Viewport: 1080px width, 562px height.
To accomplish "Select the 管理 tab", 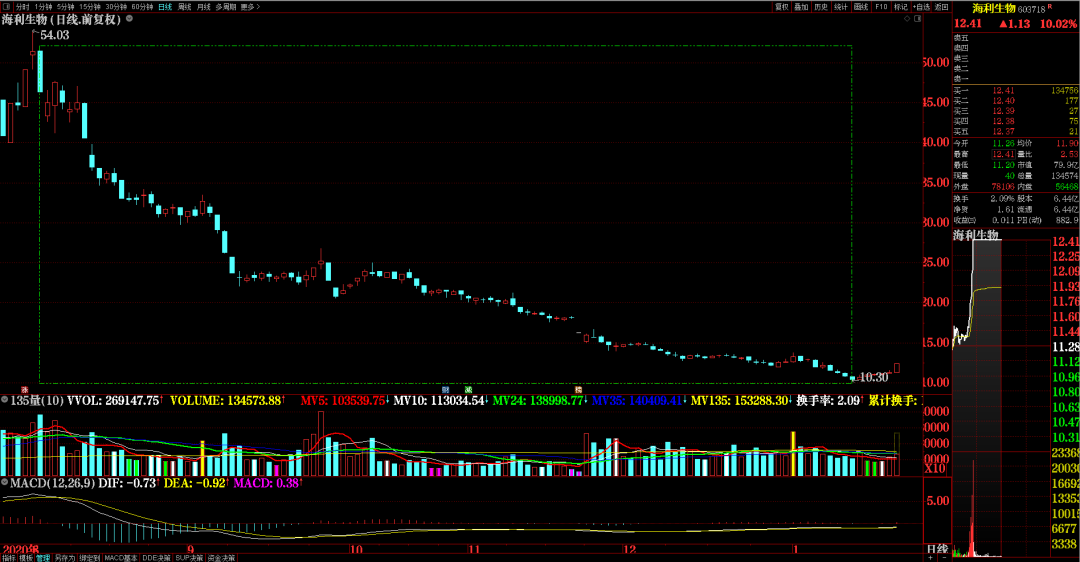I will tap(43, 558).
